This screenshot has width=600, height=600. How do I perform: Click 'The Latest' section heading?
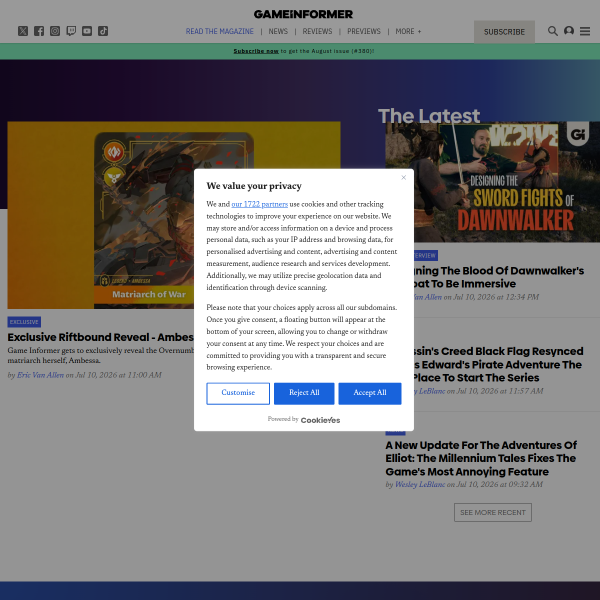point(429,116)
